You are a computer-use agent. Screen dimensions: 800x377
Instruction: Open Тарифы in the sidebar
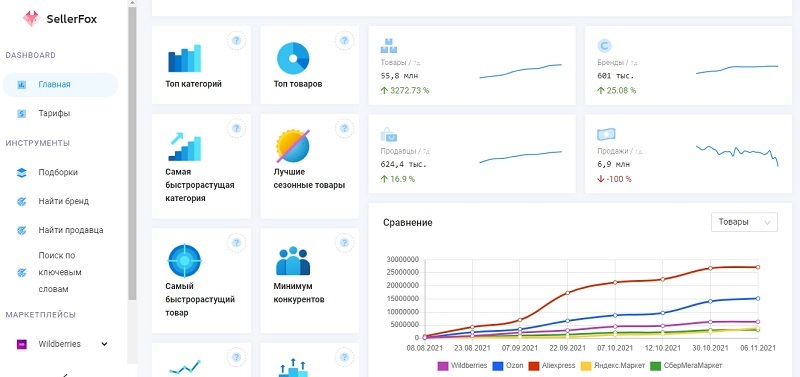click(54, 113)
